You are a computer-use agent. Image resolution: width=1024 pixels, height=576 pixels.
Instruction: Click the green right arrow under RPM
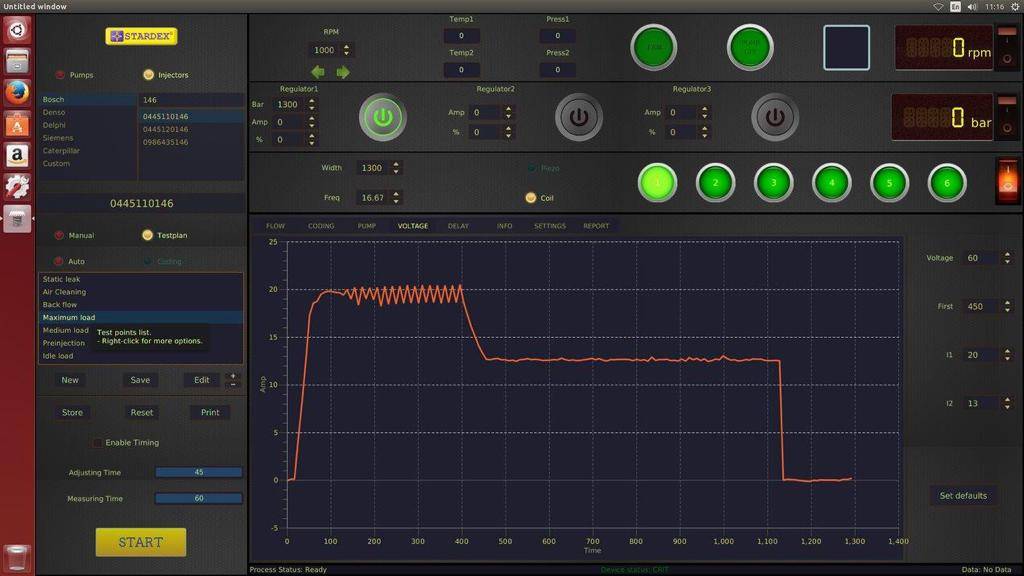(x=343, y=72)
